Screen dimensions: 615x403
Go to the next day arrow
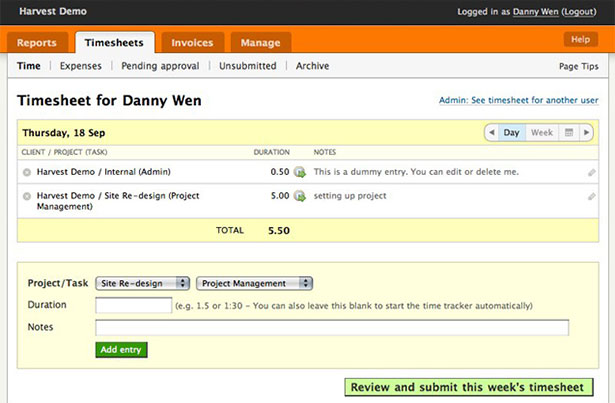tap(586, 133)
